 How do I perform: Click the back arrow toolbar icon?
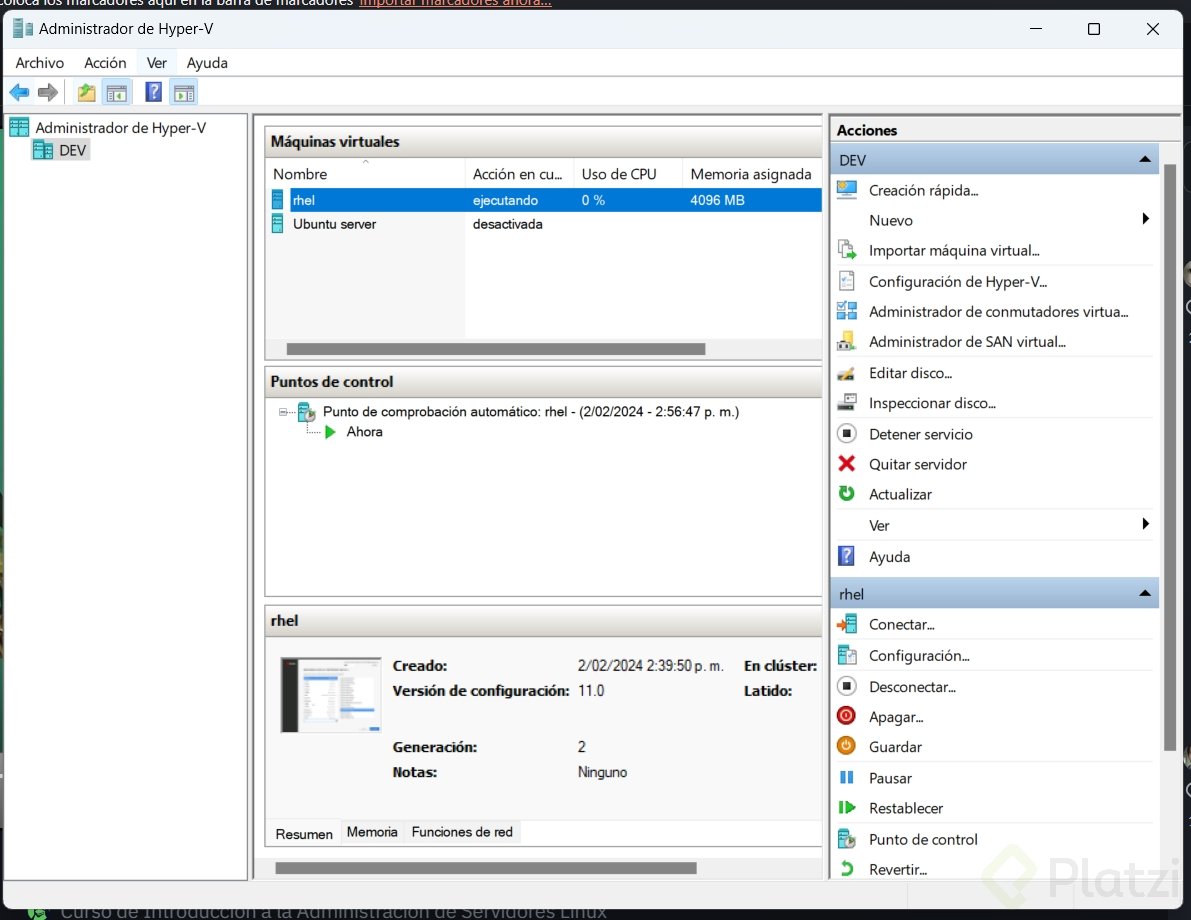point(19,93)
